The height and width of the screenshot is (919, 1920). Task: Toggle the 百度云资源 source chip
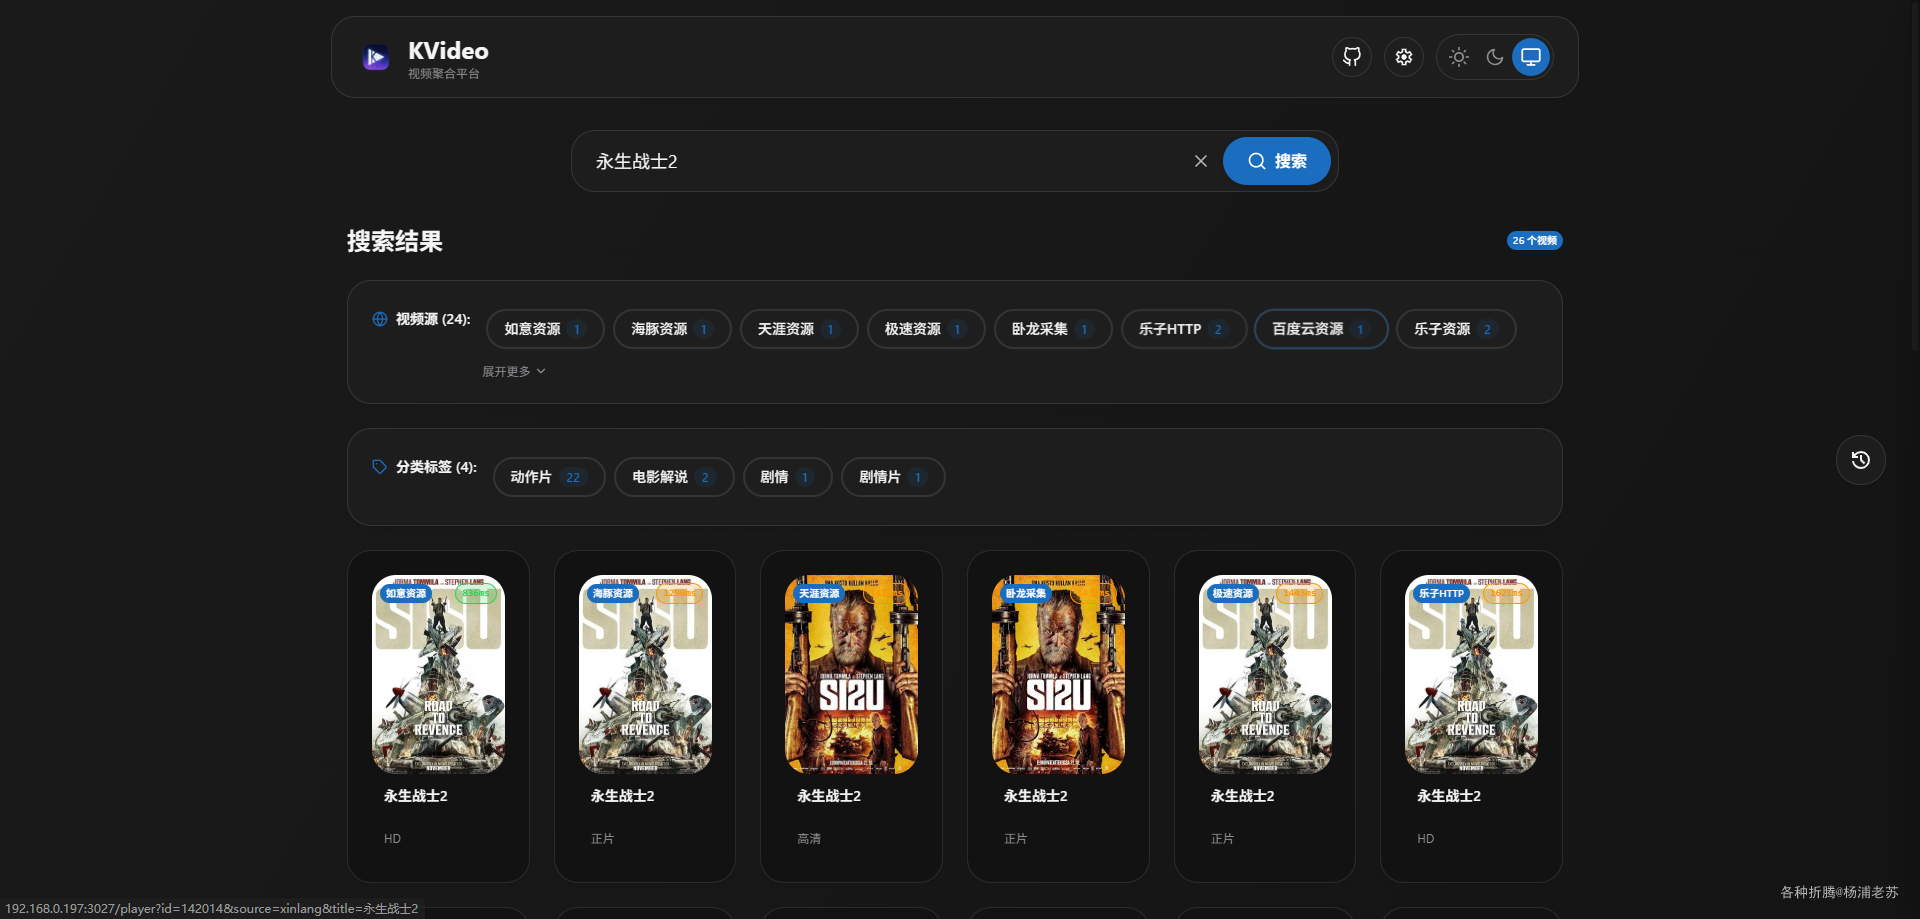coord(1321,329)
